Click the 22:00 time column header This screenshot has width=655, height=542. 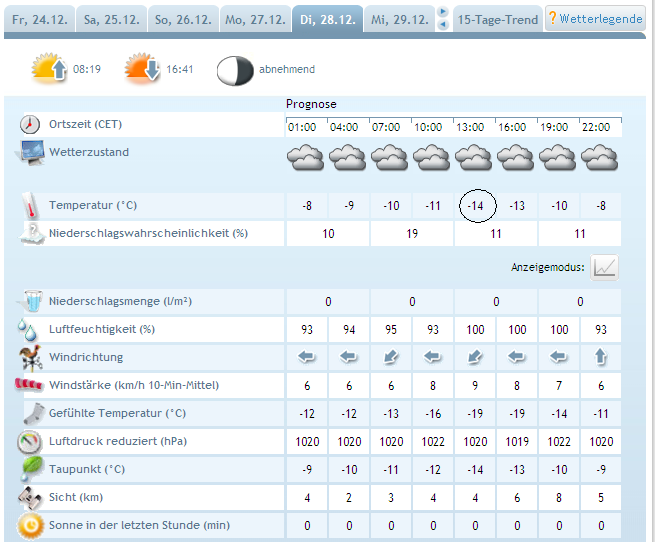(x=596, y=127)
